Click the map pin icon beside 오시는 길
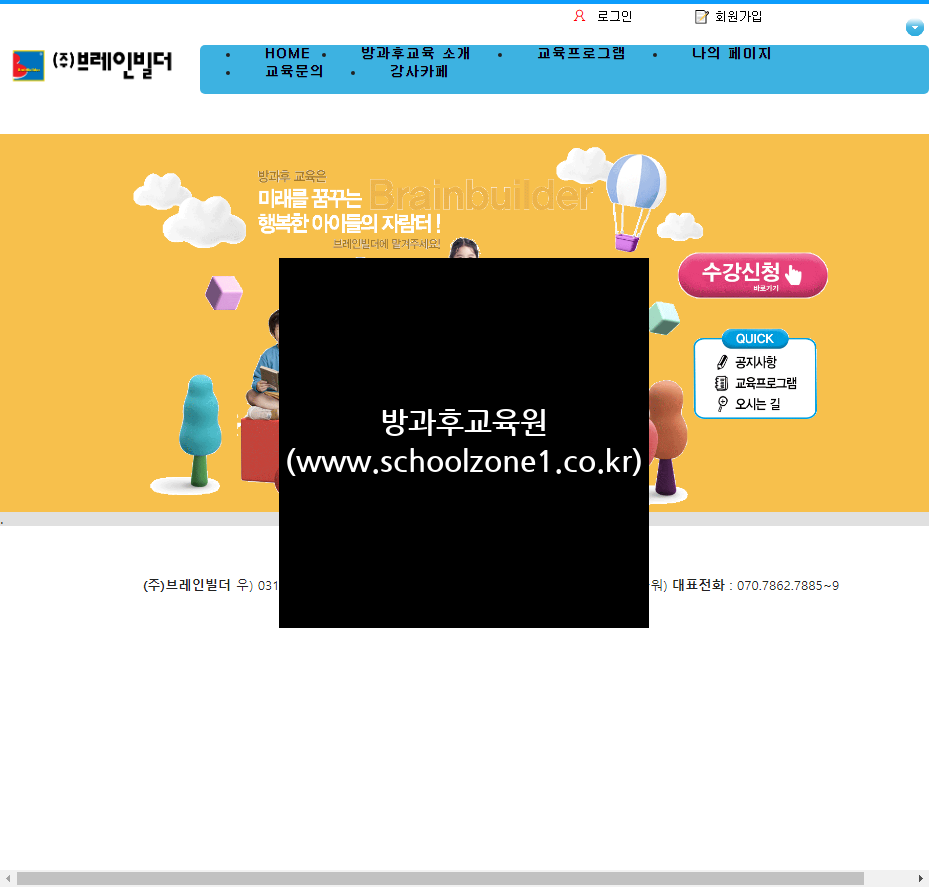 point(722,404)
